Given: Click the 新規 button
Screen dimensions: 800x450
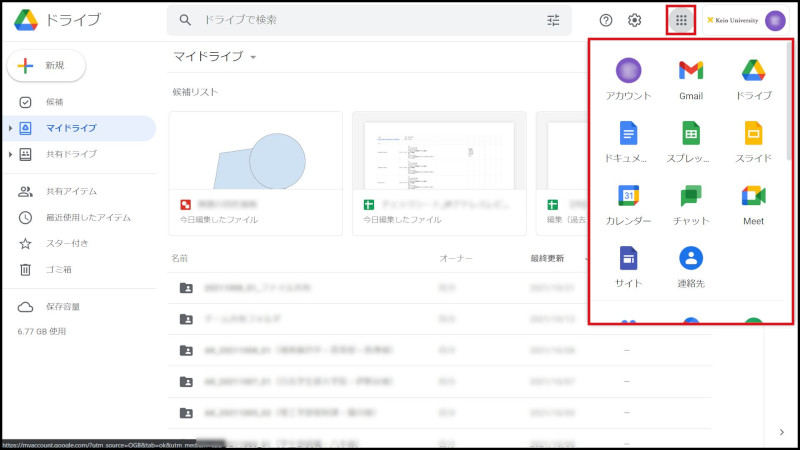Looking at the screenshot, I should click(x=46, y=65).
